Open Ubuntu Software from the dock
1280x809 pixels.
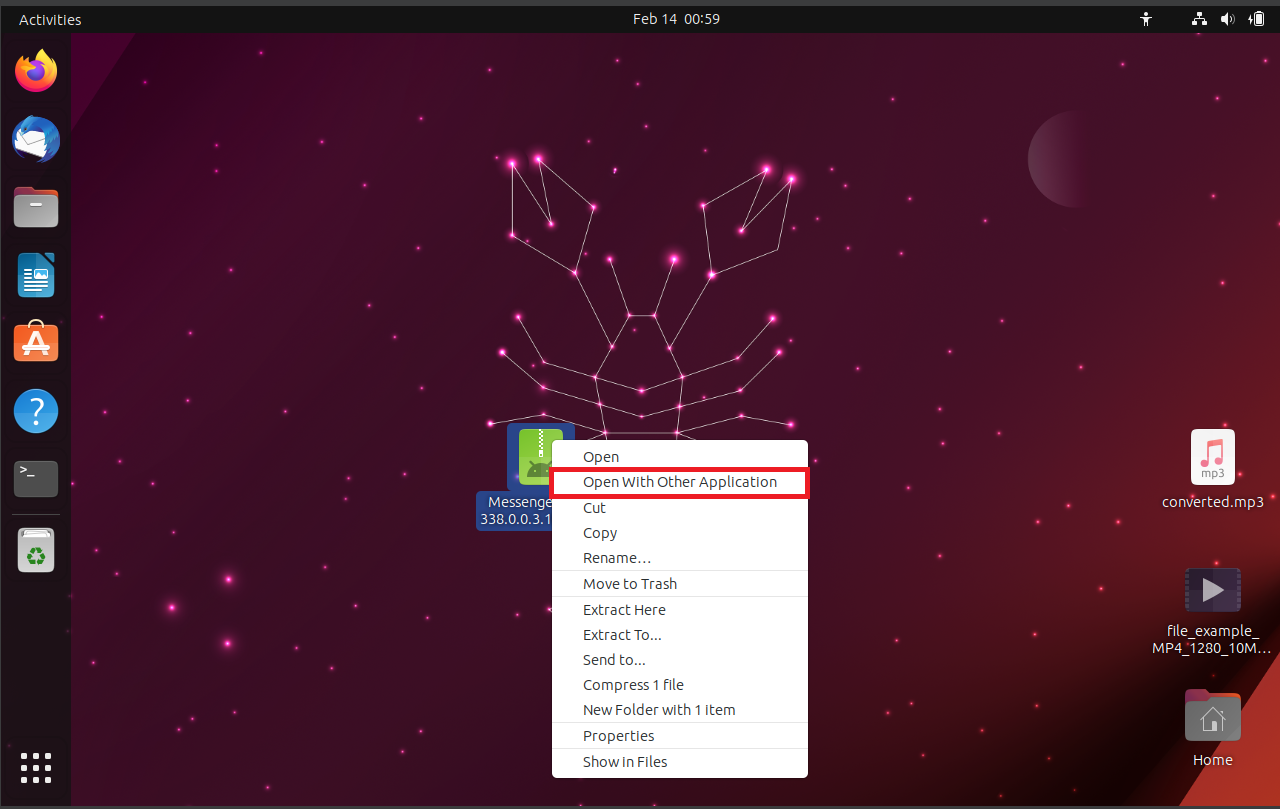tap(36, 342)
